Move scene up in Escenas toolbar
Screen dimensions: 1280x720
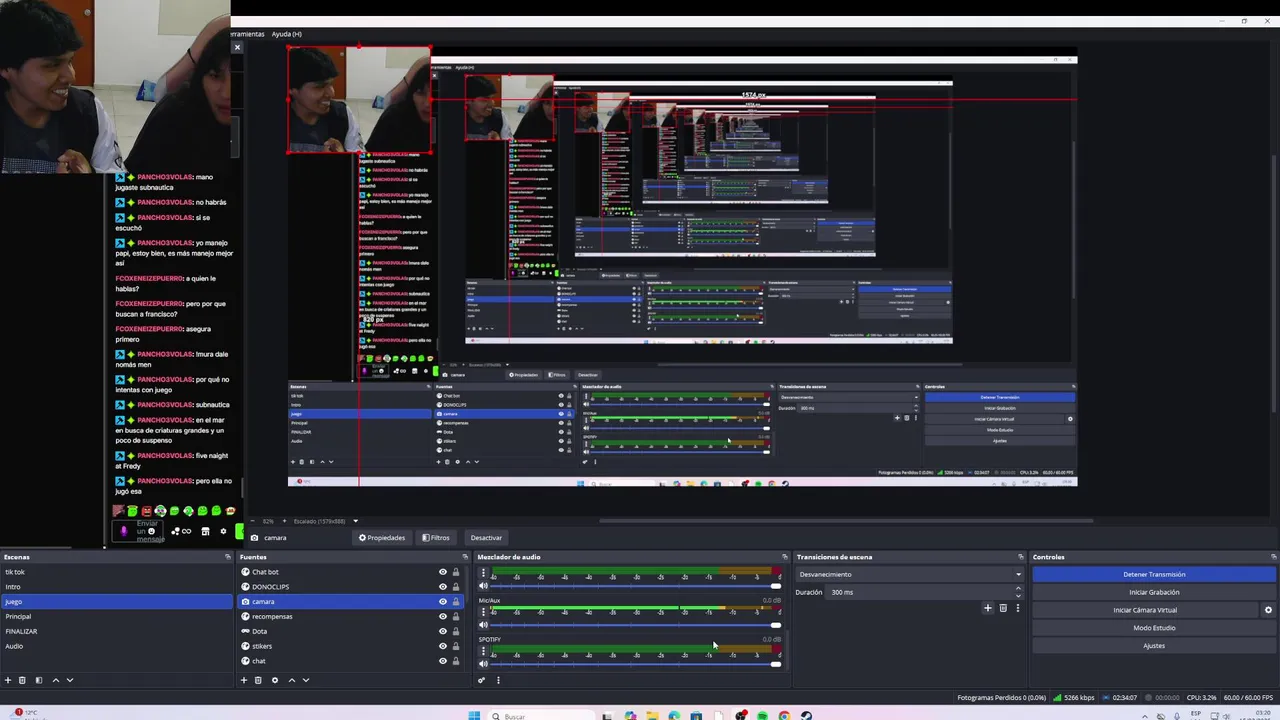(x=55, y=680)
